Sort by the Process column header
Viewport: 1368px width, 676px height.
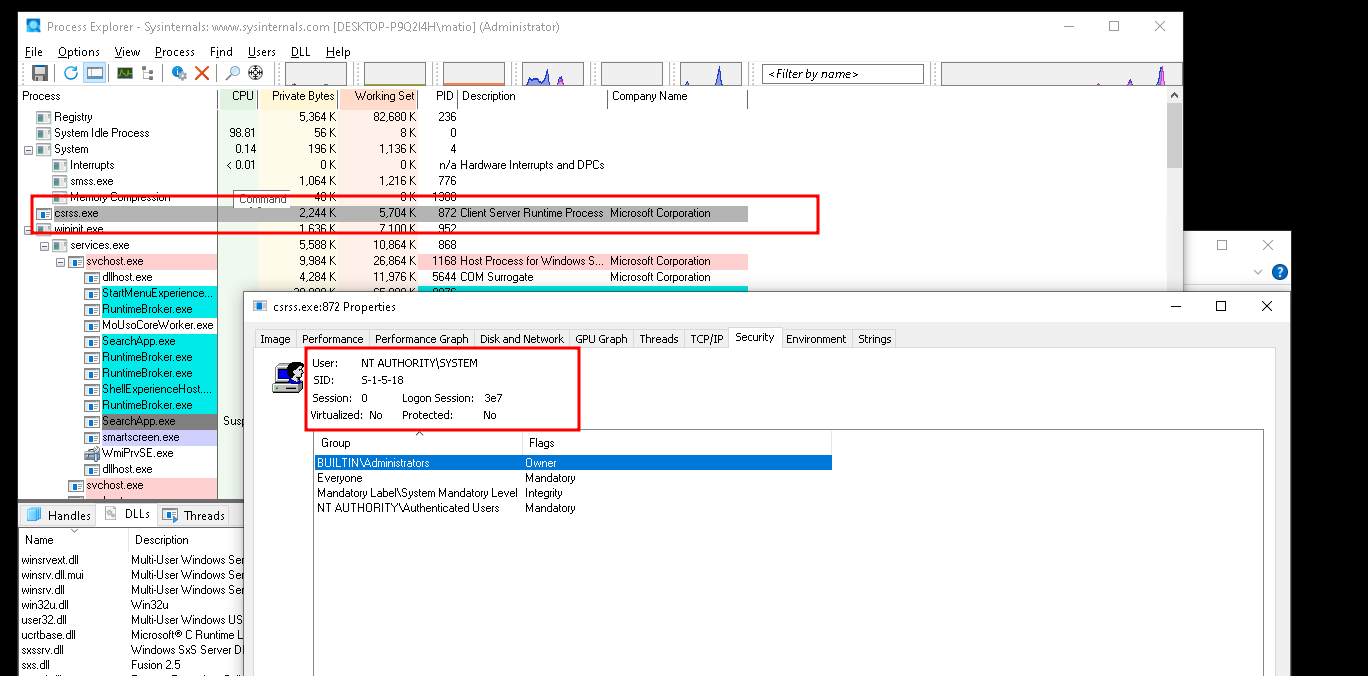point(118,97)
